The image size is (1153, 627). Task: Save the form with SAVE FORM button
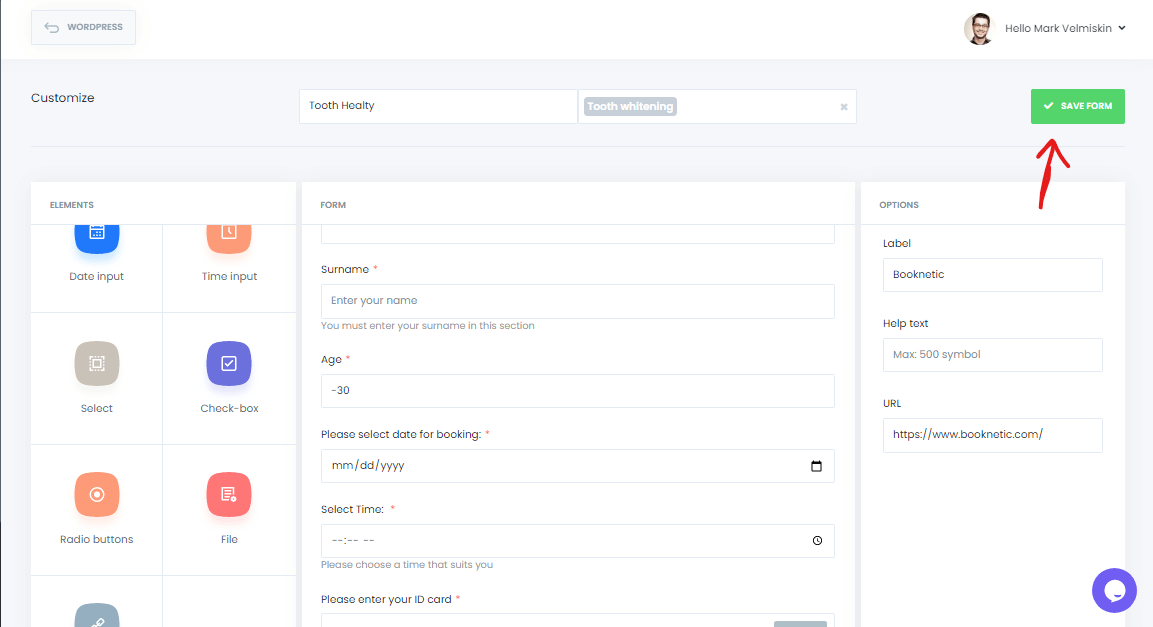(x=1077, y=106)
